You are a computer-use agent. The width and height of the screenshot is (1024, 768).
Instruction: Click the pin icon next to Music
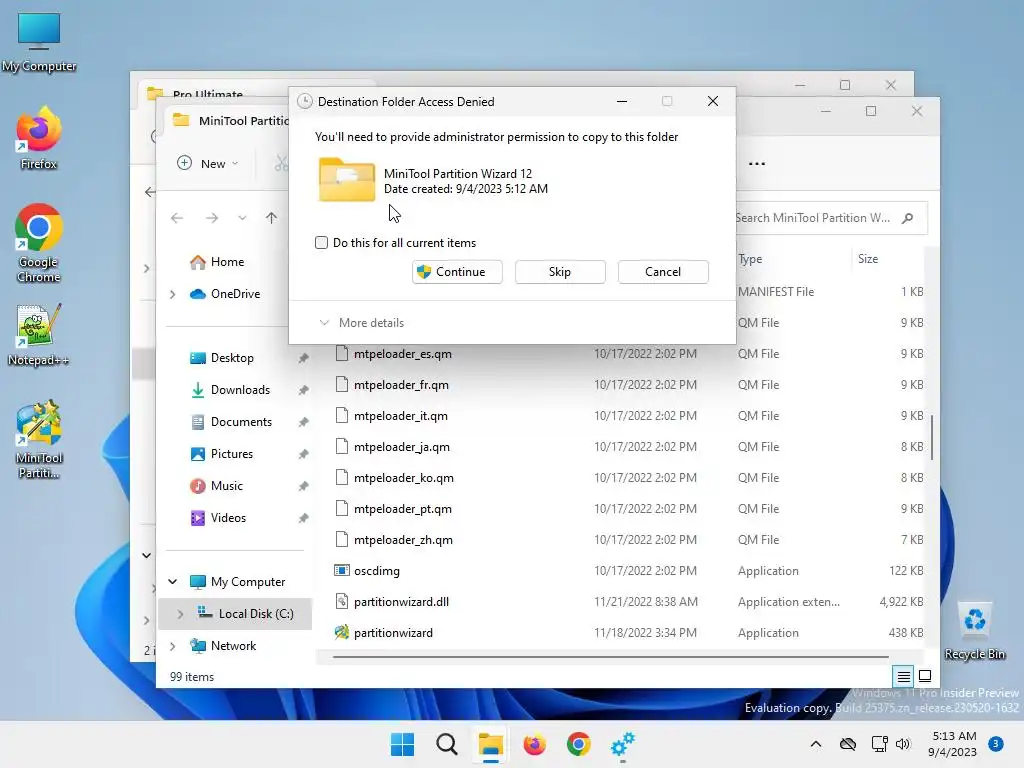tap(303, 486)
